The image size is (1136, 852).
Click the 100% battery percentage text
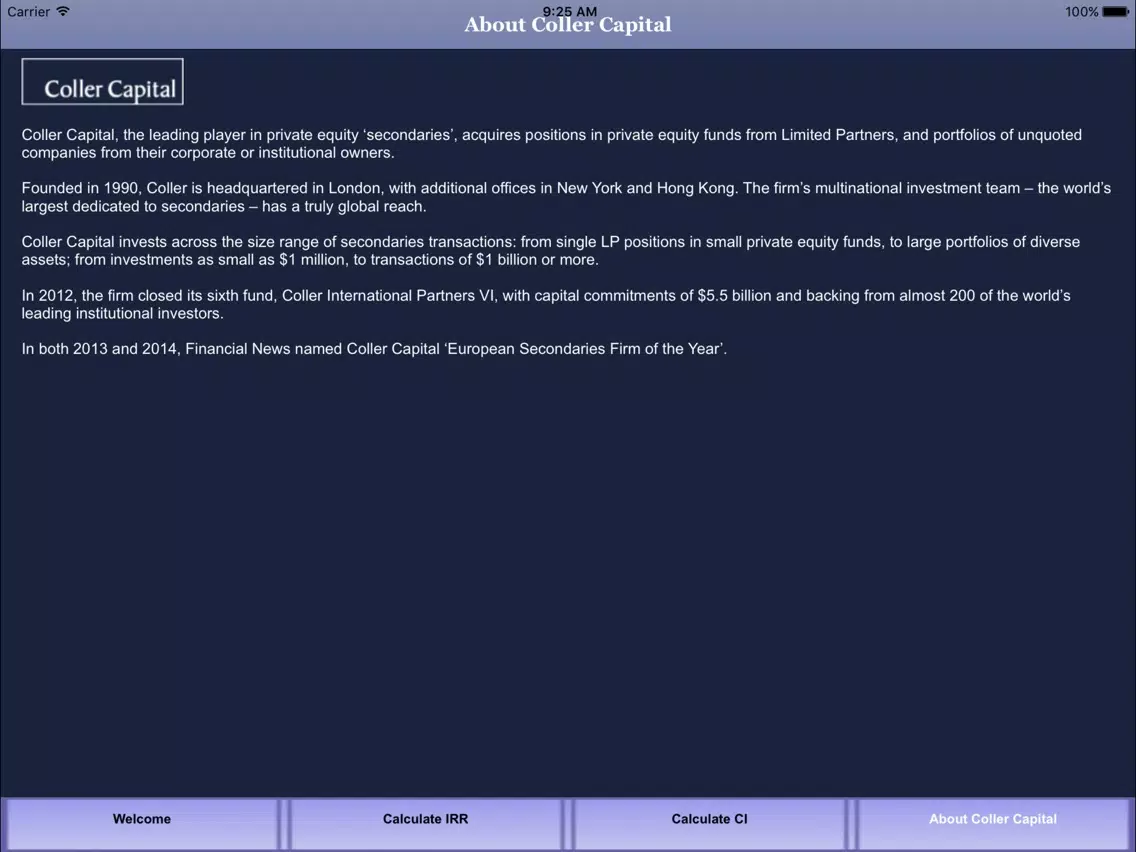(x=1082, y=12)
